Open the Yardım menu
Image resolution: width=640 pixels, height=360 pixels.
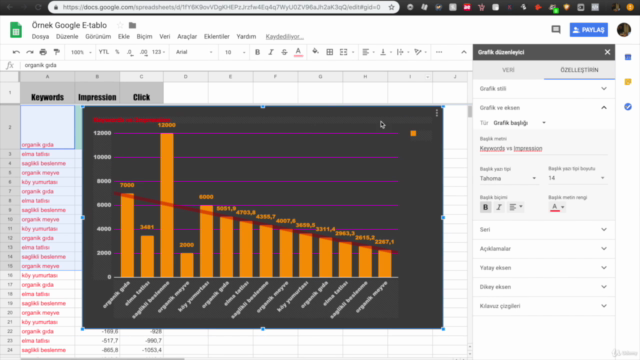click(x=246, y=37)
